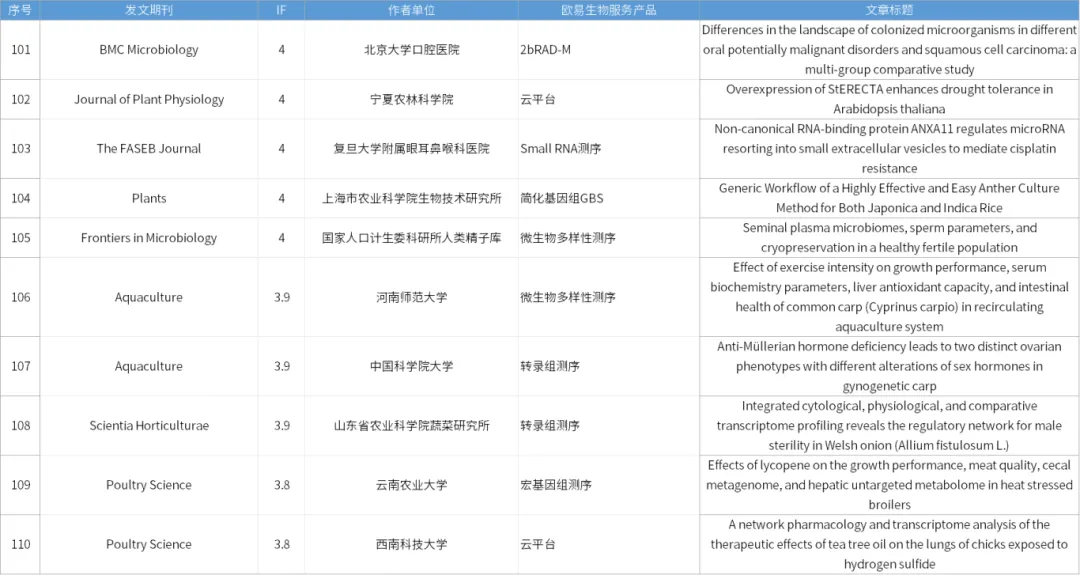
Task: Select the 国家人口计生委科研所人类精子库 cell
Action: 411,238
